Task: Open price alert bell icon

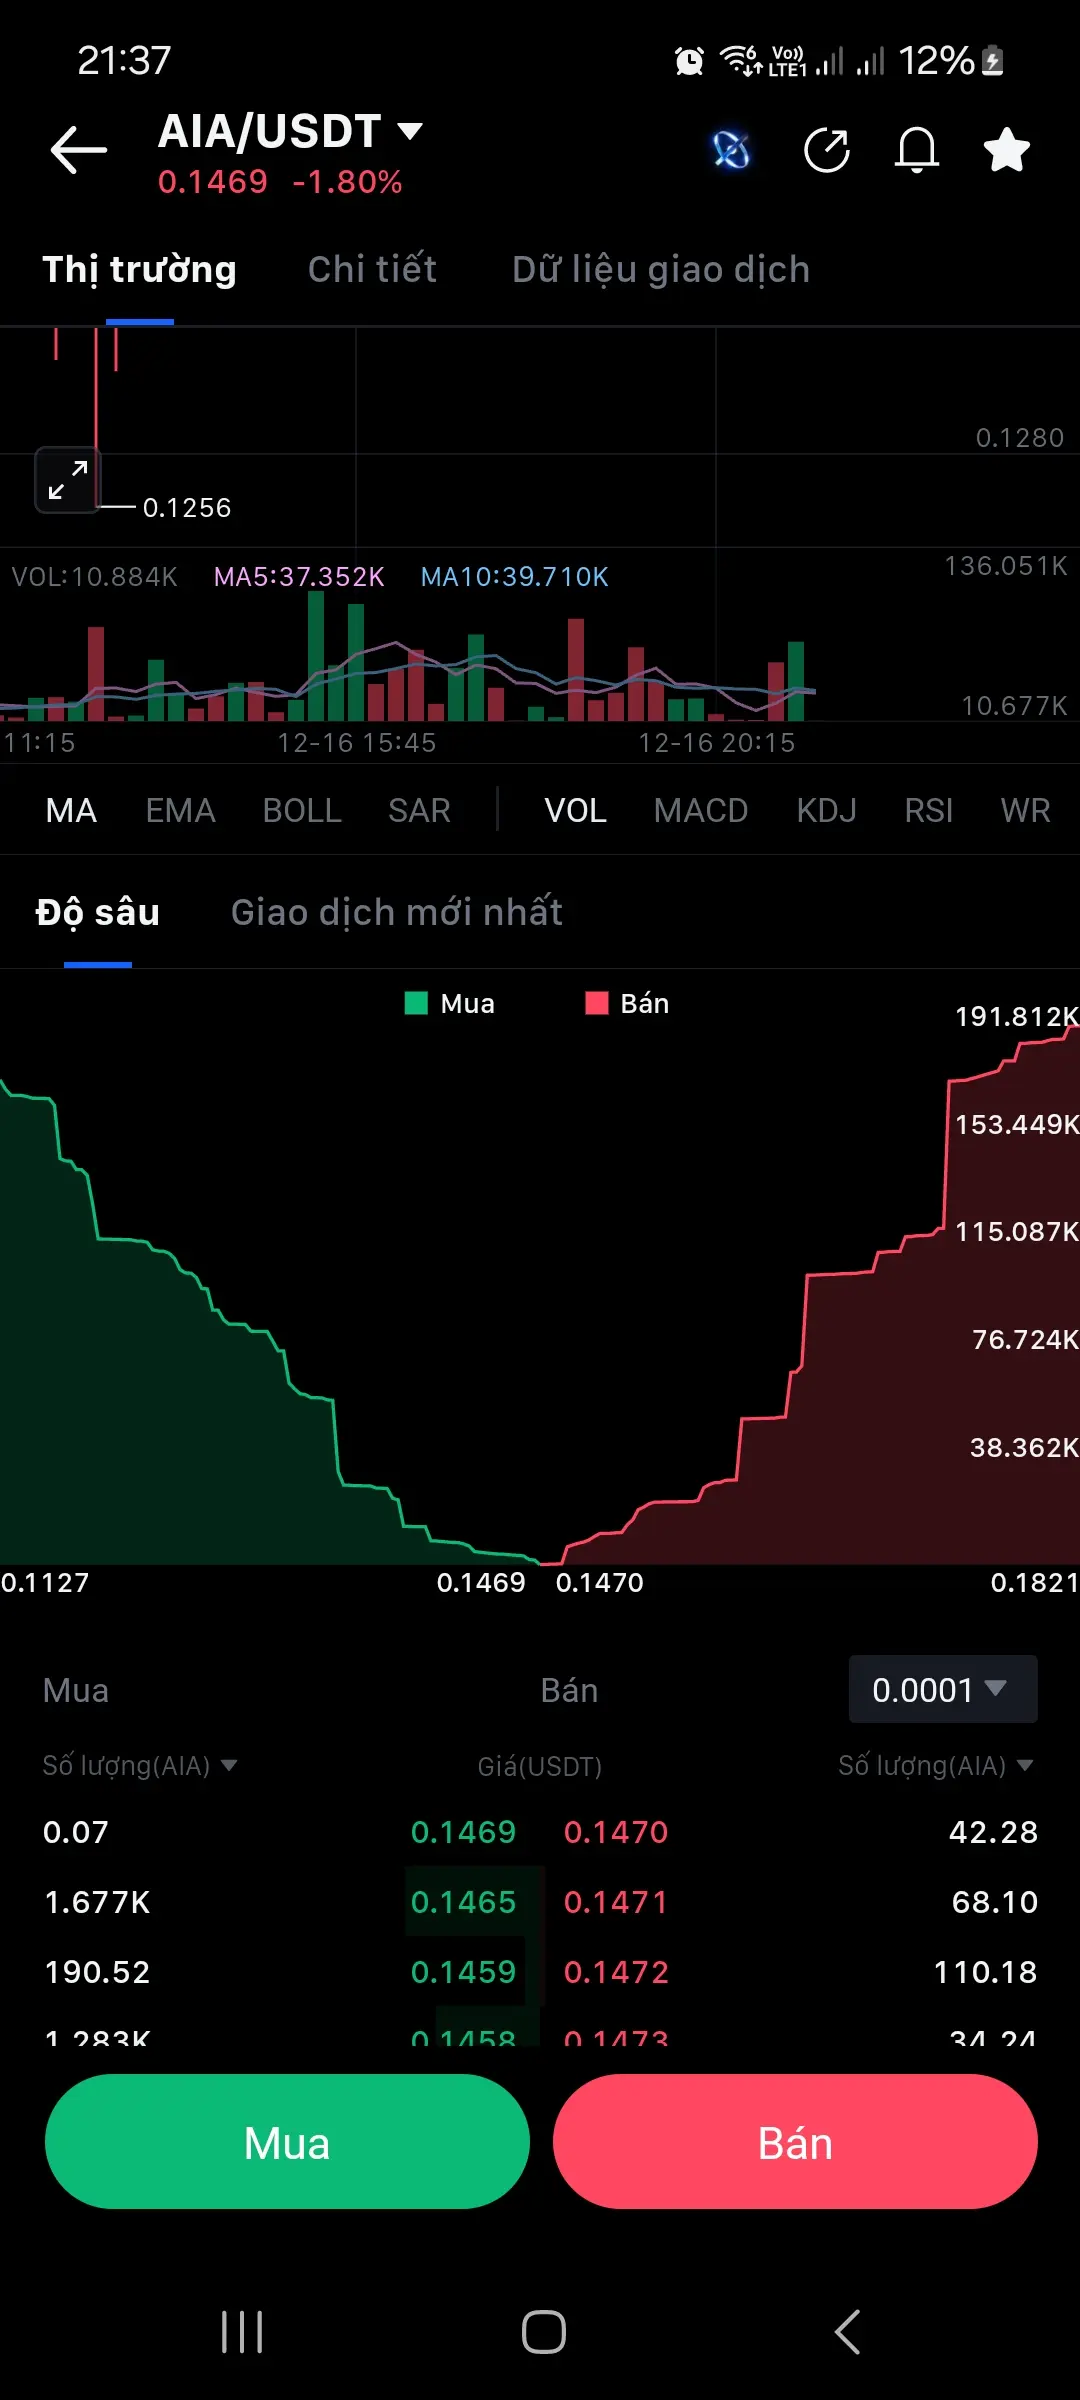Action: pos(917,150)
